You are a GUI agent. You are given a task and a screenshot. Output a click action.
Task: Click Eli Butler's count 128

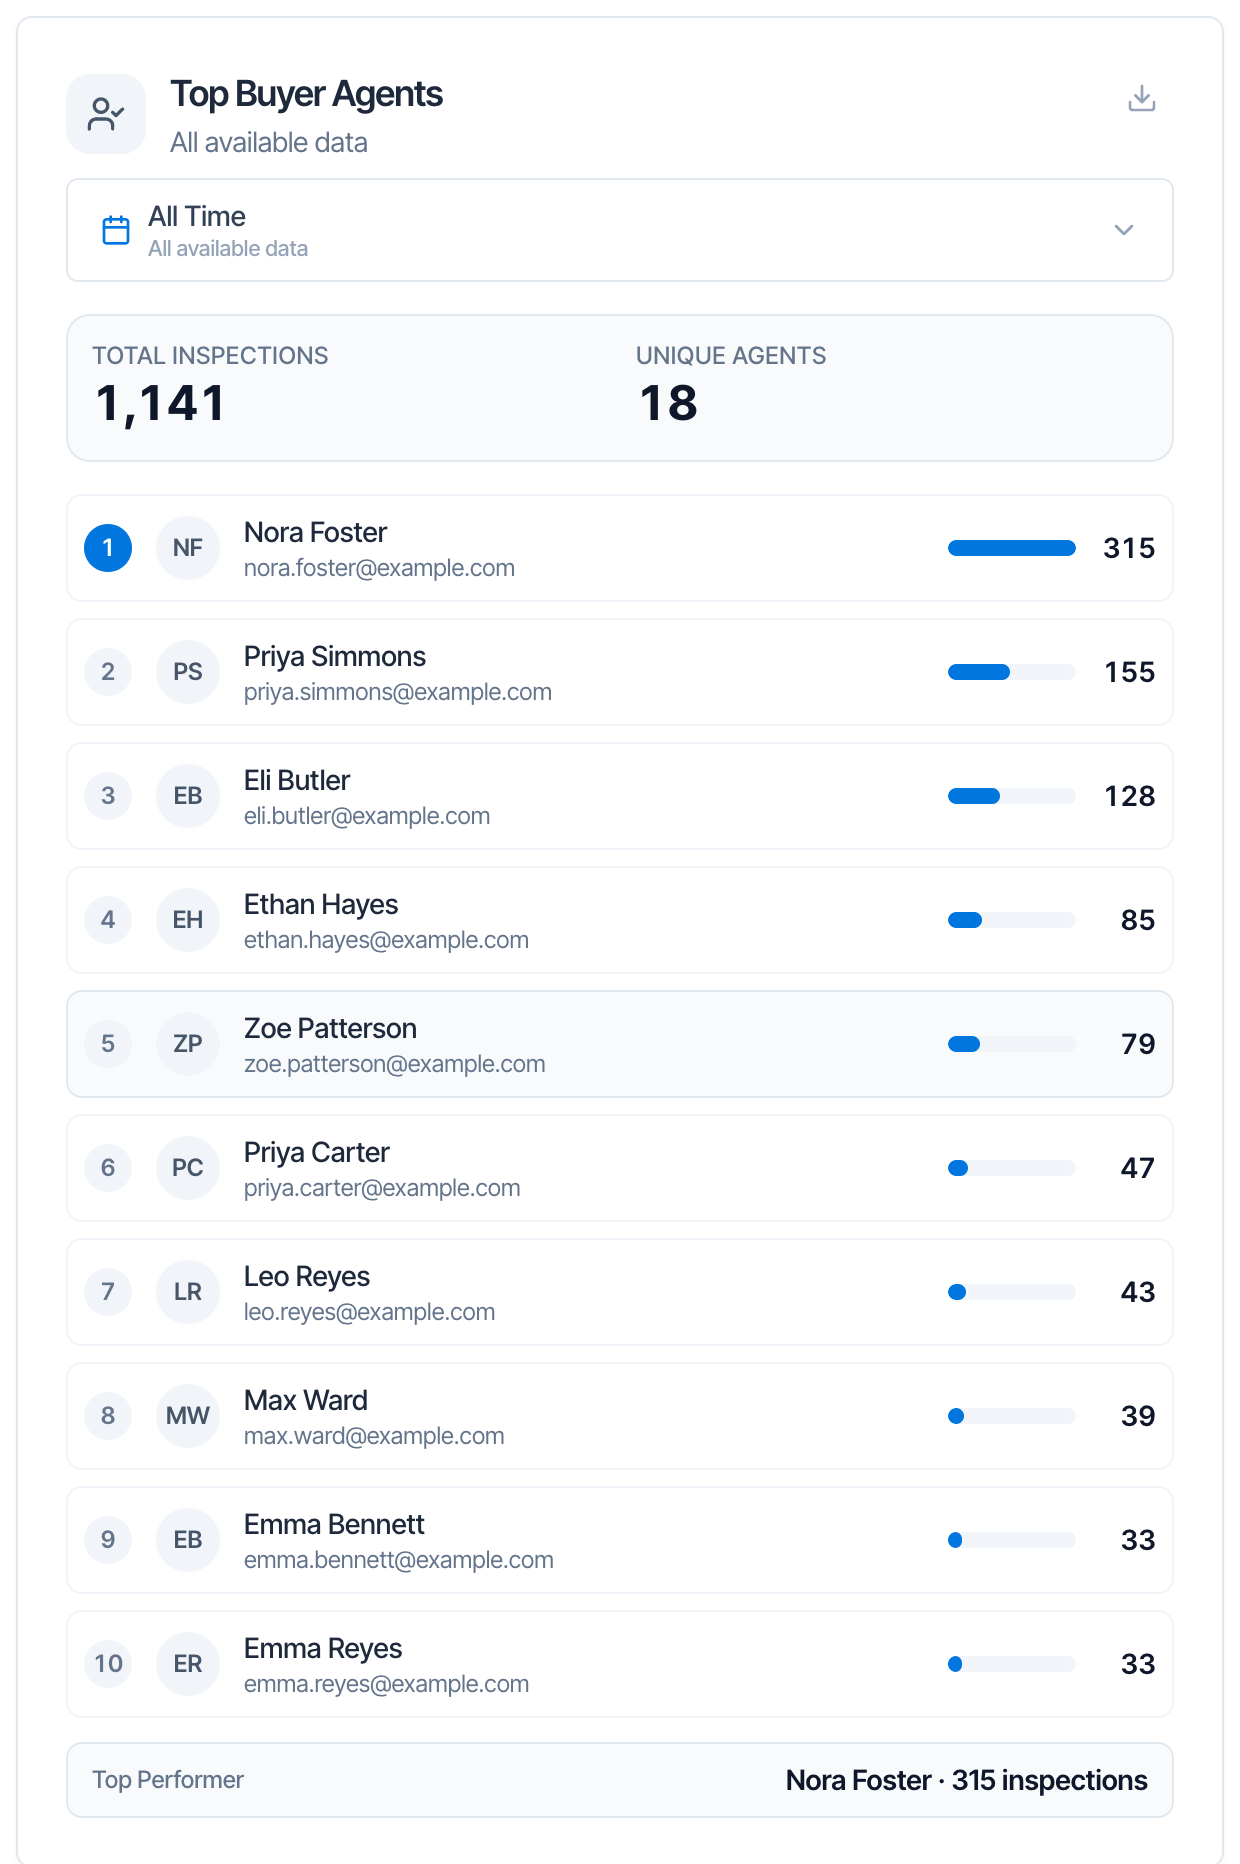pos(1130,796)
